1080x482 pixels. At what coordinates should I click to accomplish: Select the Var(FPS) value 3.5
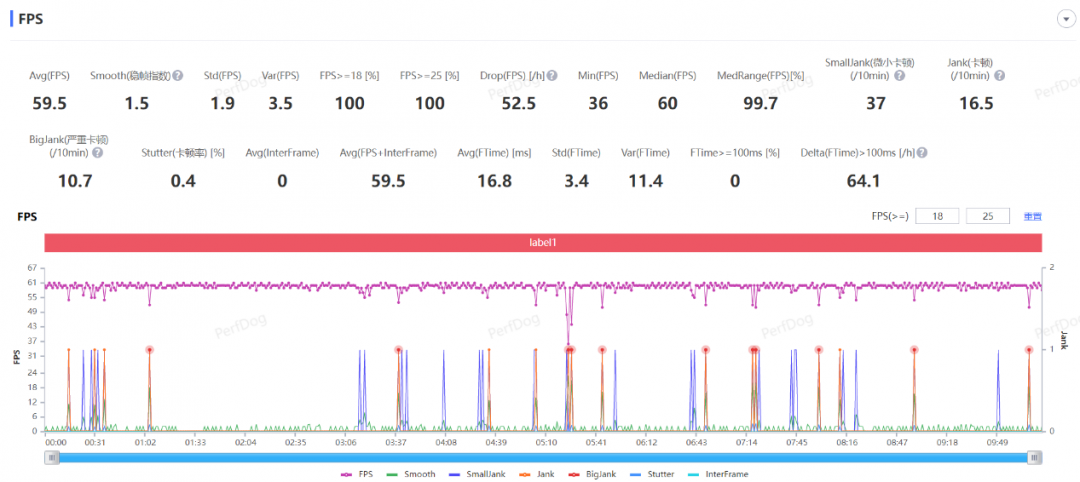click(280, 104)
